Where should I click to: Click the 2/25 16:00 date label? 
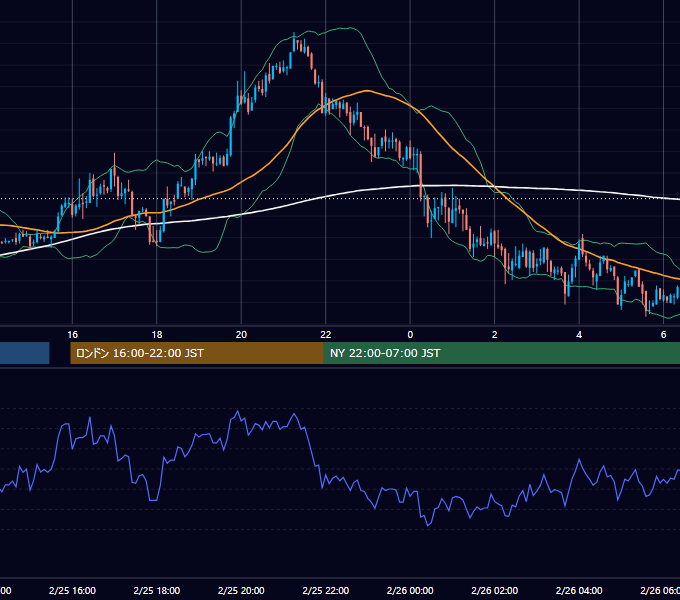pyautogui.click(x=72, y=590)
